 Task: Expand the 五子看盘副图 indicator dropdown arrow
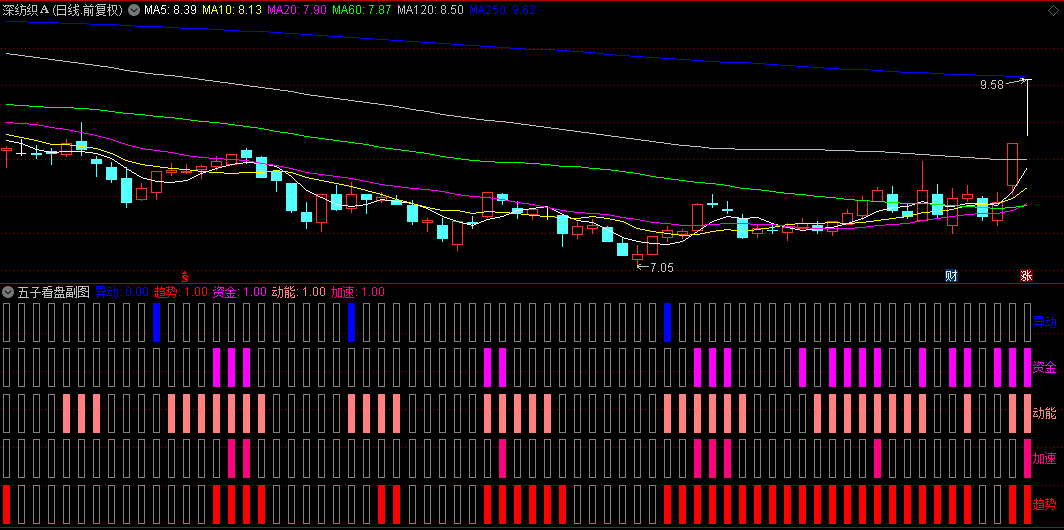[x=8, y=292]
